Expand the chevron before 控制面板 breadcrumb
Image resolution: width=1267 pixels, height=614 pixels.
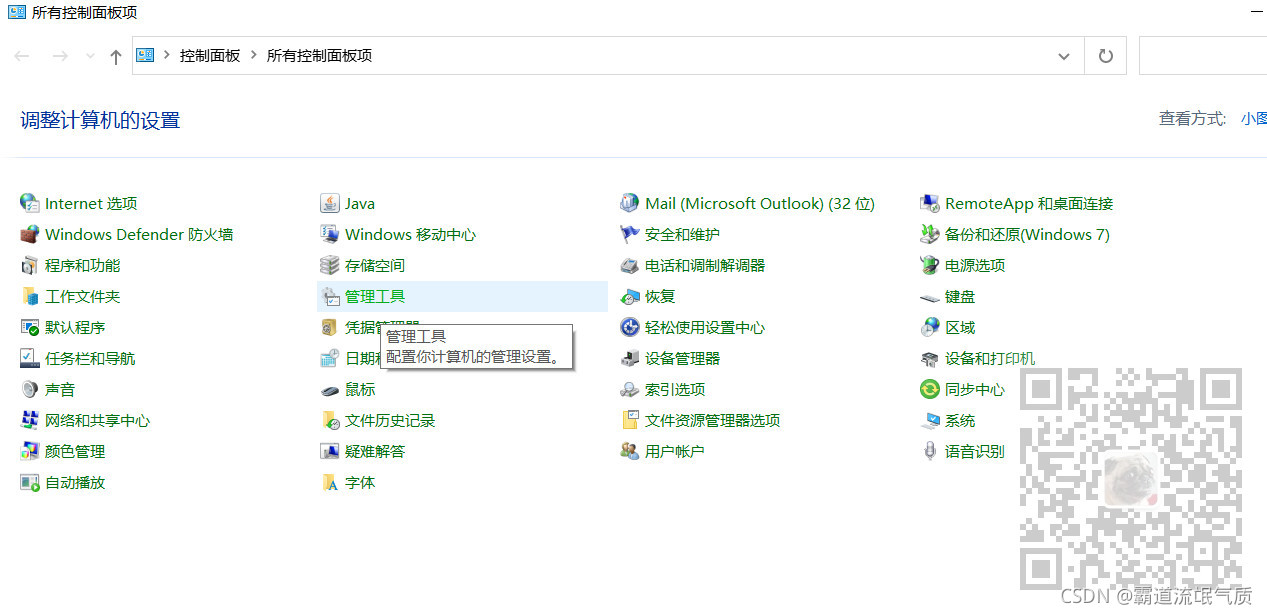click(x=167, y=56)
